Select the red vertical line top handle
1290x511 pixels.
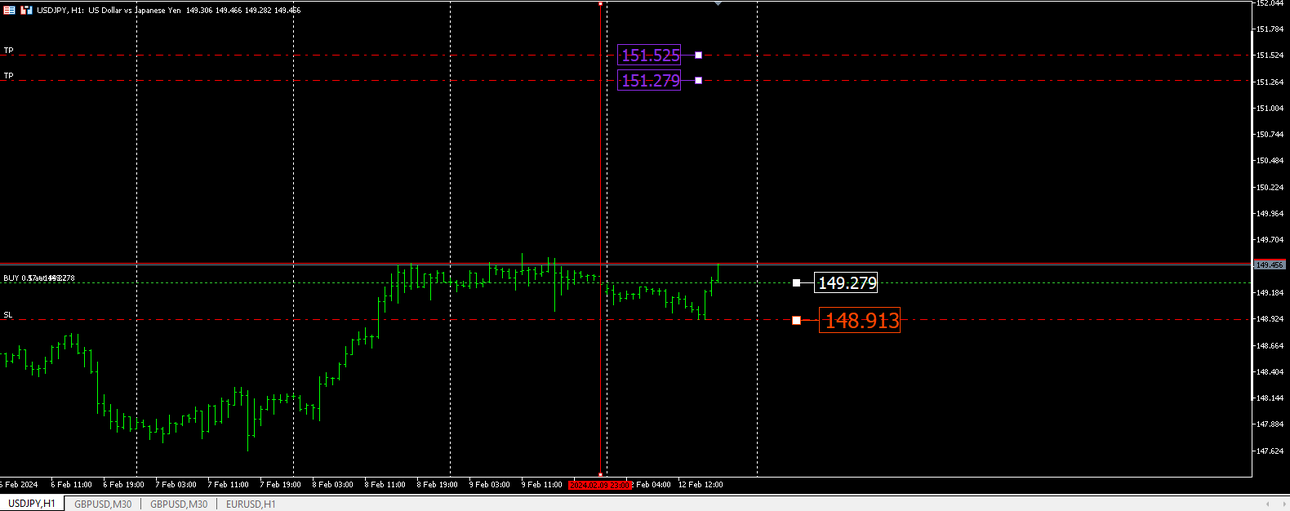click(x=600, y=4)
